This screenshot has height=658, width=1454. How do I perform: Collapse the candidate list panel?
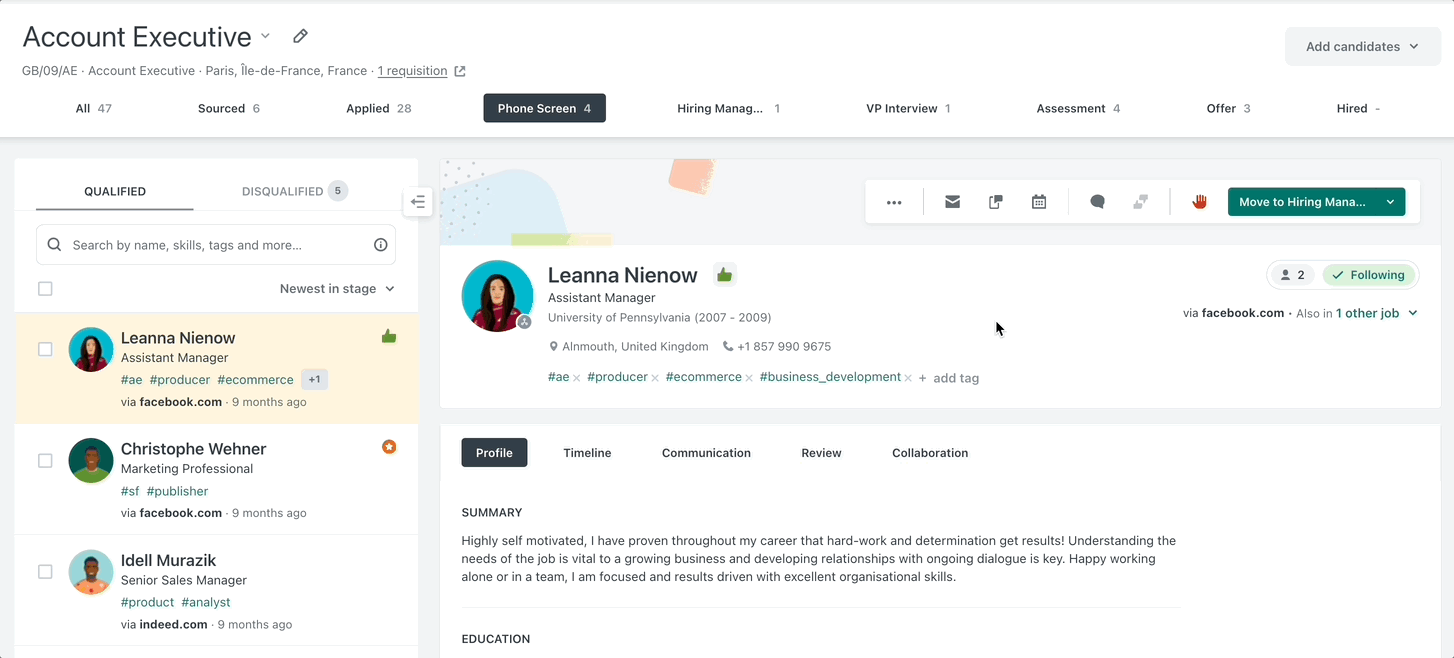pos(418,202)
